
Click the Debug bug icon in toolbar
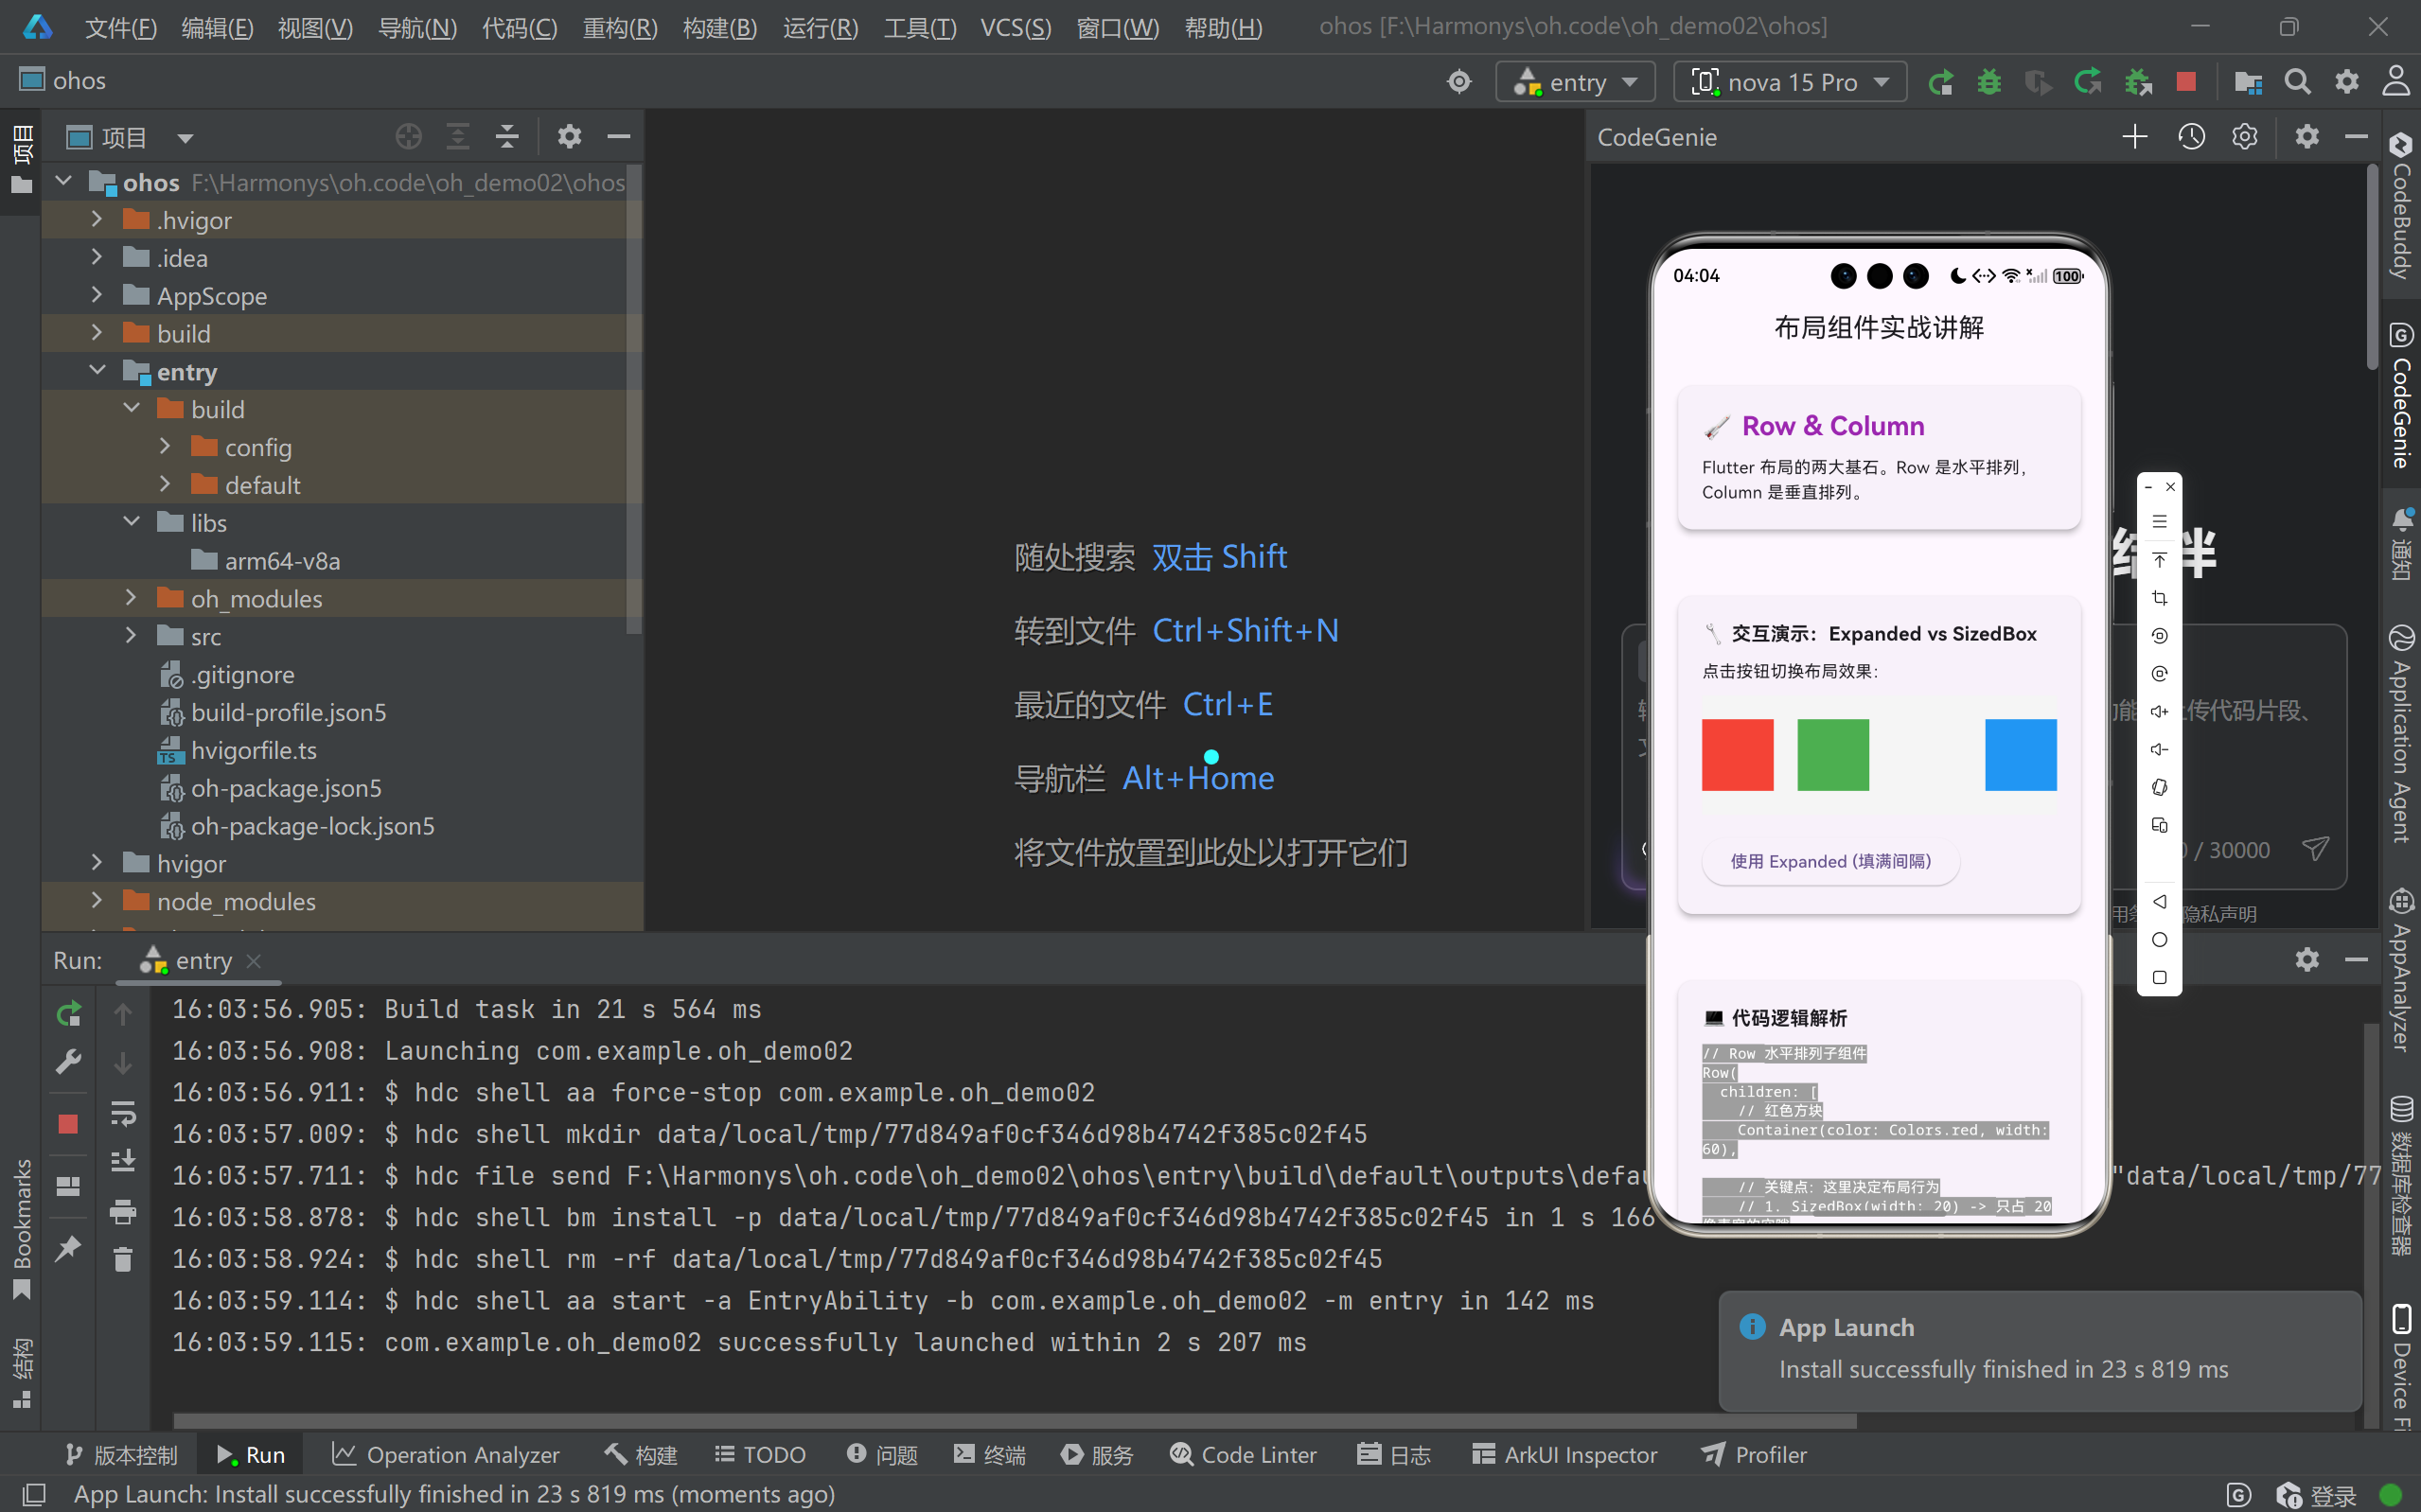pos(1989,82)
